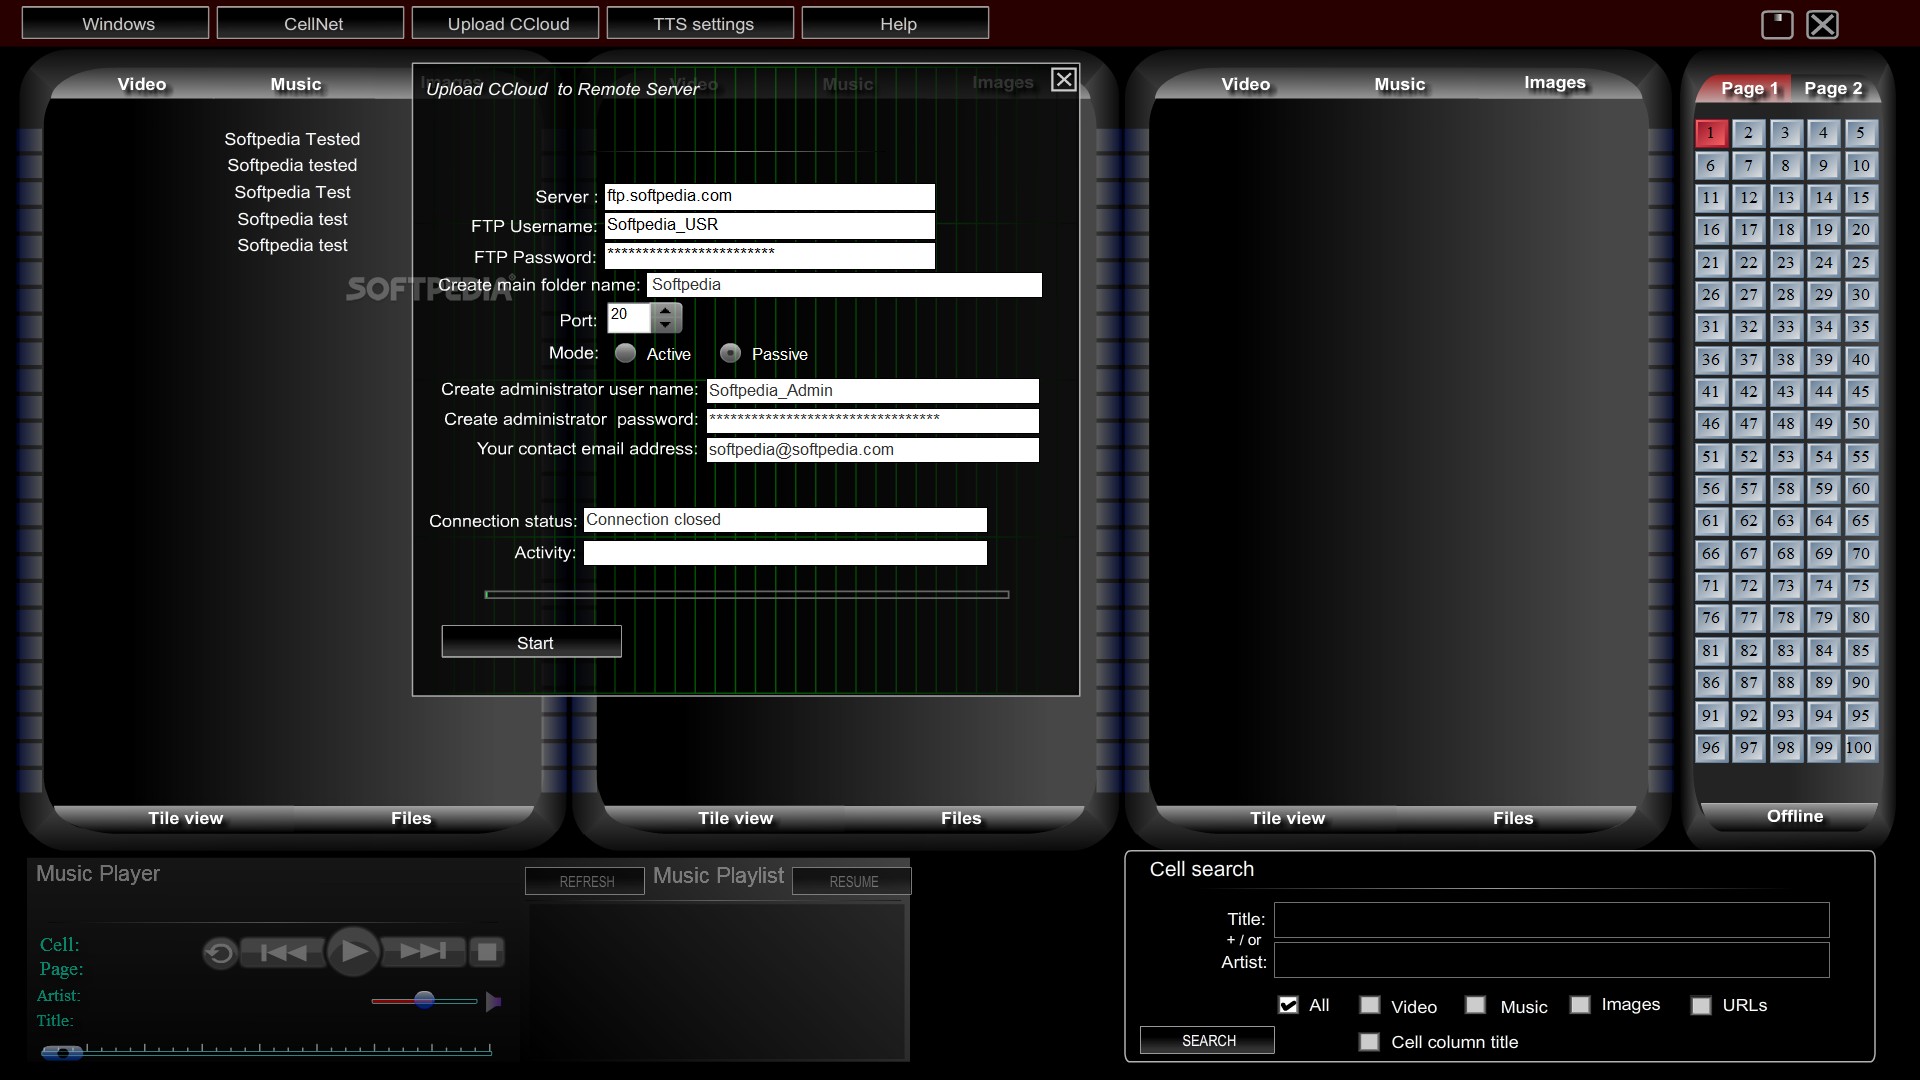
Task: Switch right panel to Files view
Action: (1513, 818)
